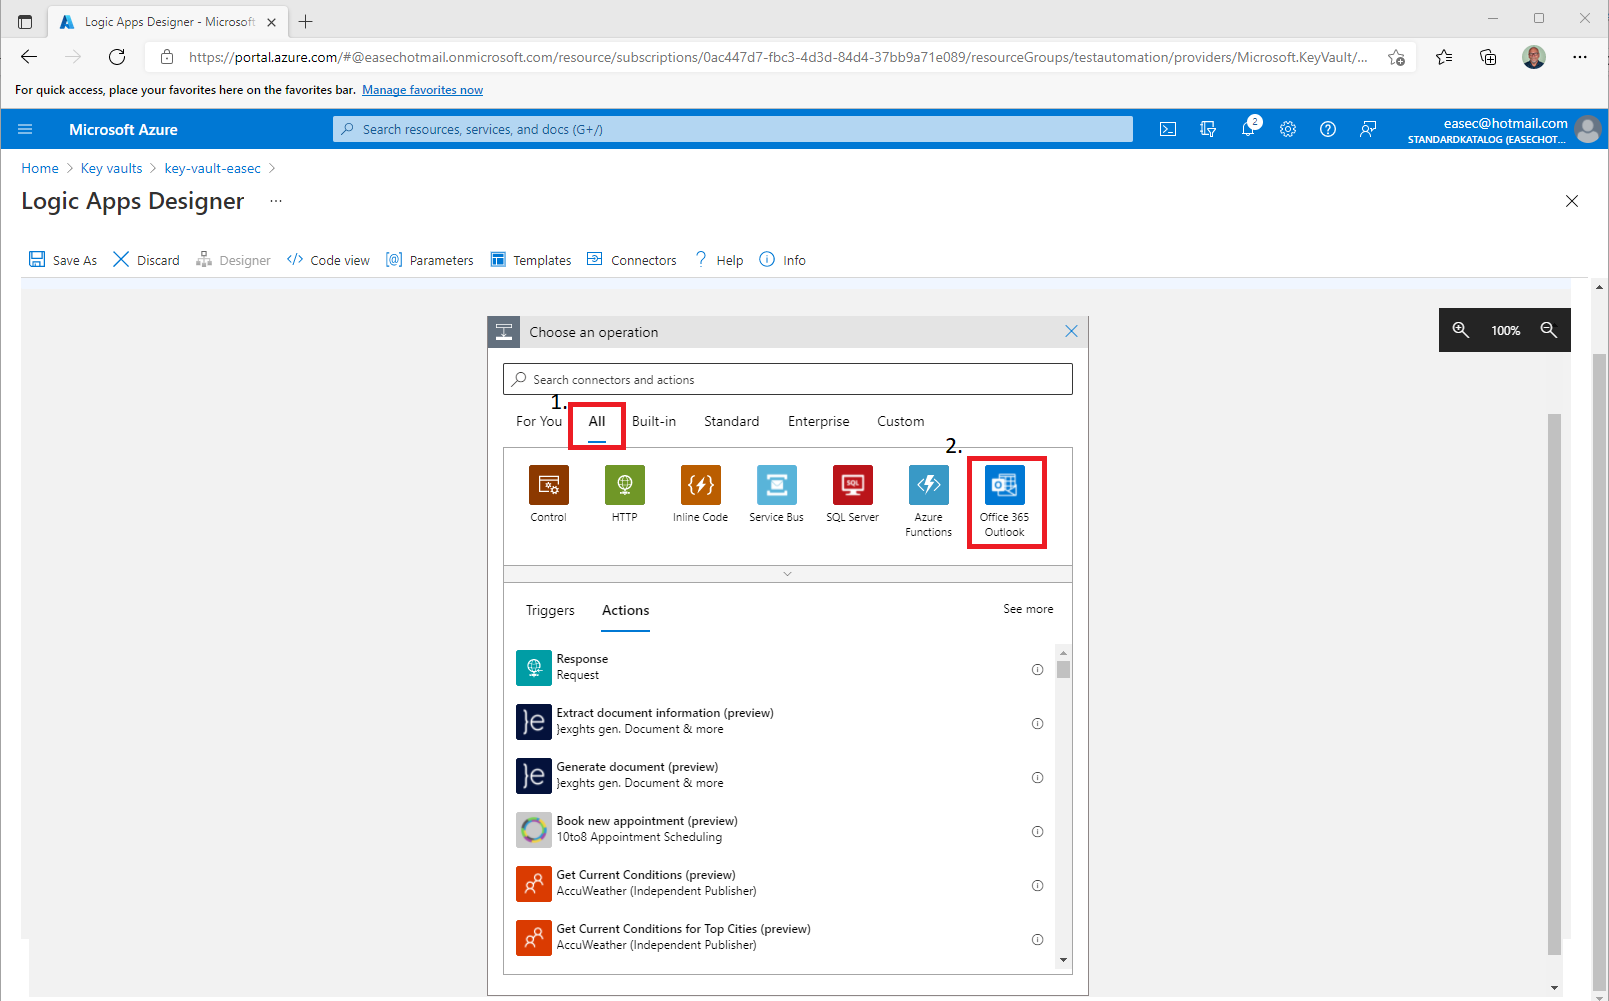Switch to the Built-in connectors tab
Screen dimensions: 1609x1001
653,421
